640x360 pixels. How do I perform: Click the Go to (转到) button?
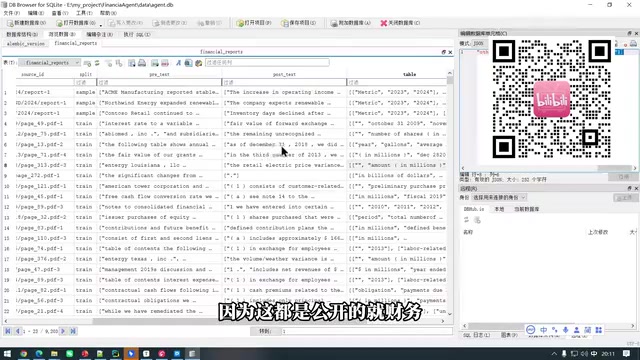pyautogui.click(x=265, y=331)
